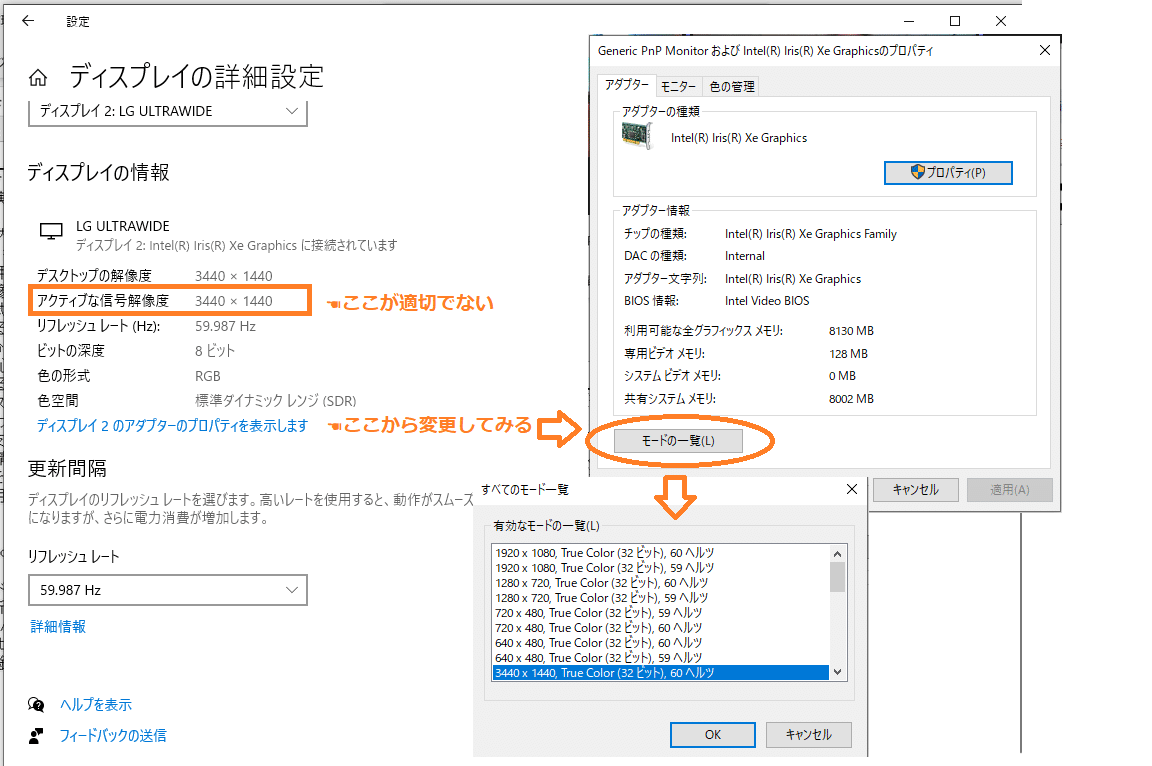Open the モードの一覧(L) button
This screenshot has height=766, width=1152.
[678, 441]
